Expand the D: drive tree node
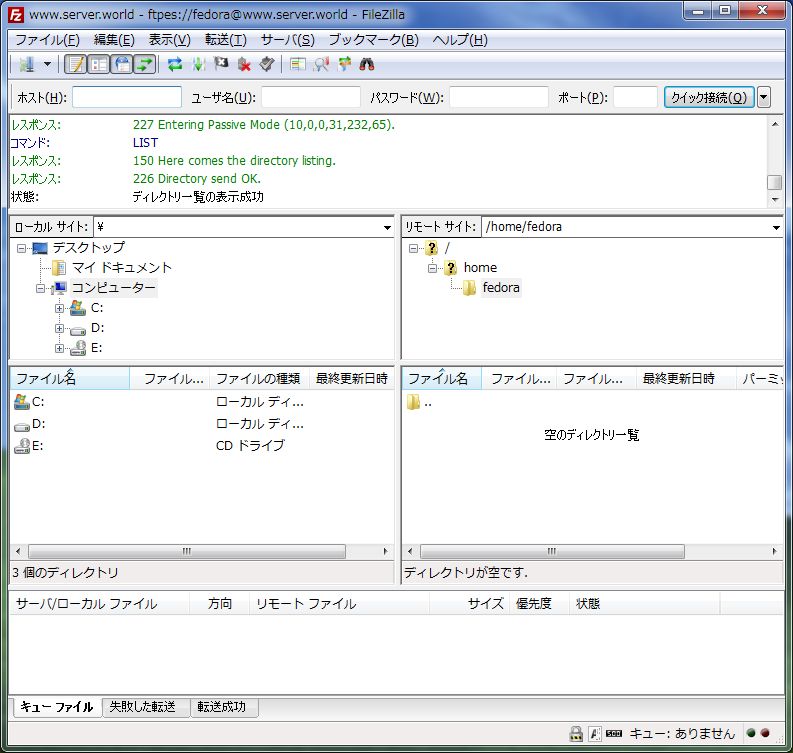793x753 pixels. [59, 328]
